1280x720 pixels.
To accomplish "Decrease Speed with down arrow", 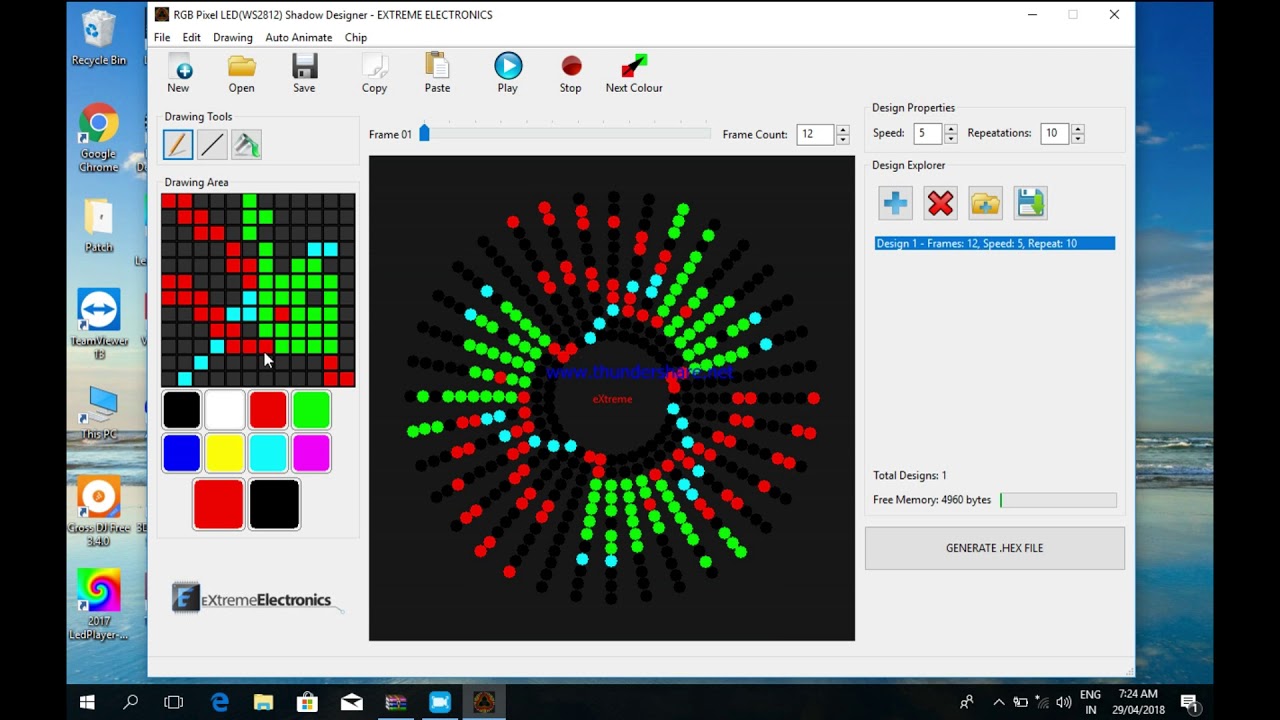I will pyautogui.click(x=950, y=138).
